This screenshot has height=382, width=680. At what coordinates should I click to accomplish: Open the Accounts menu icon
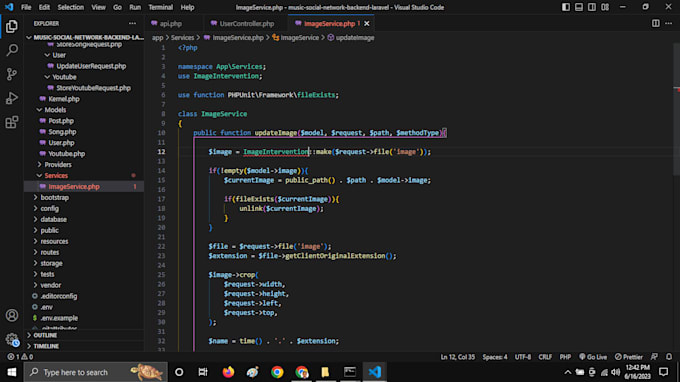click(x=12, y=315)
